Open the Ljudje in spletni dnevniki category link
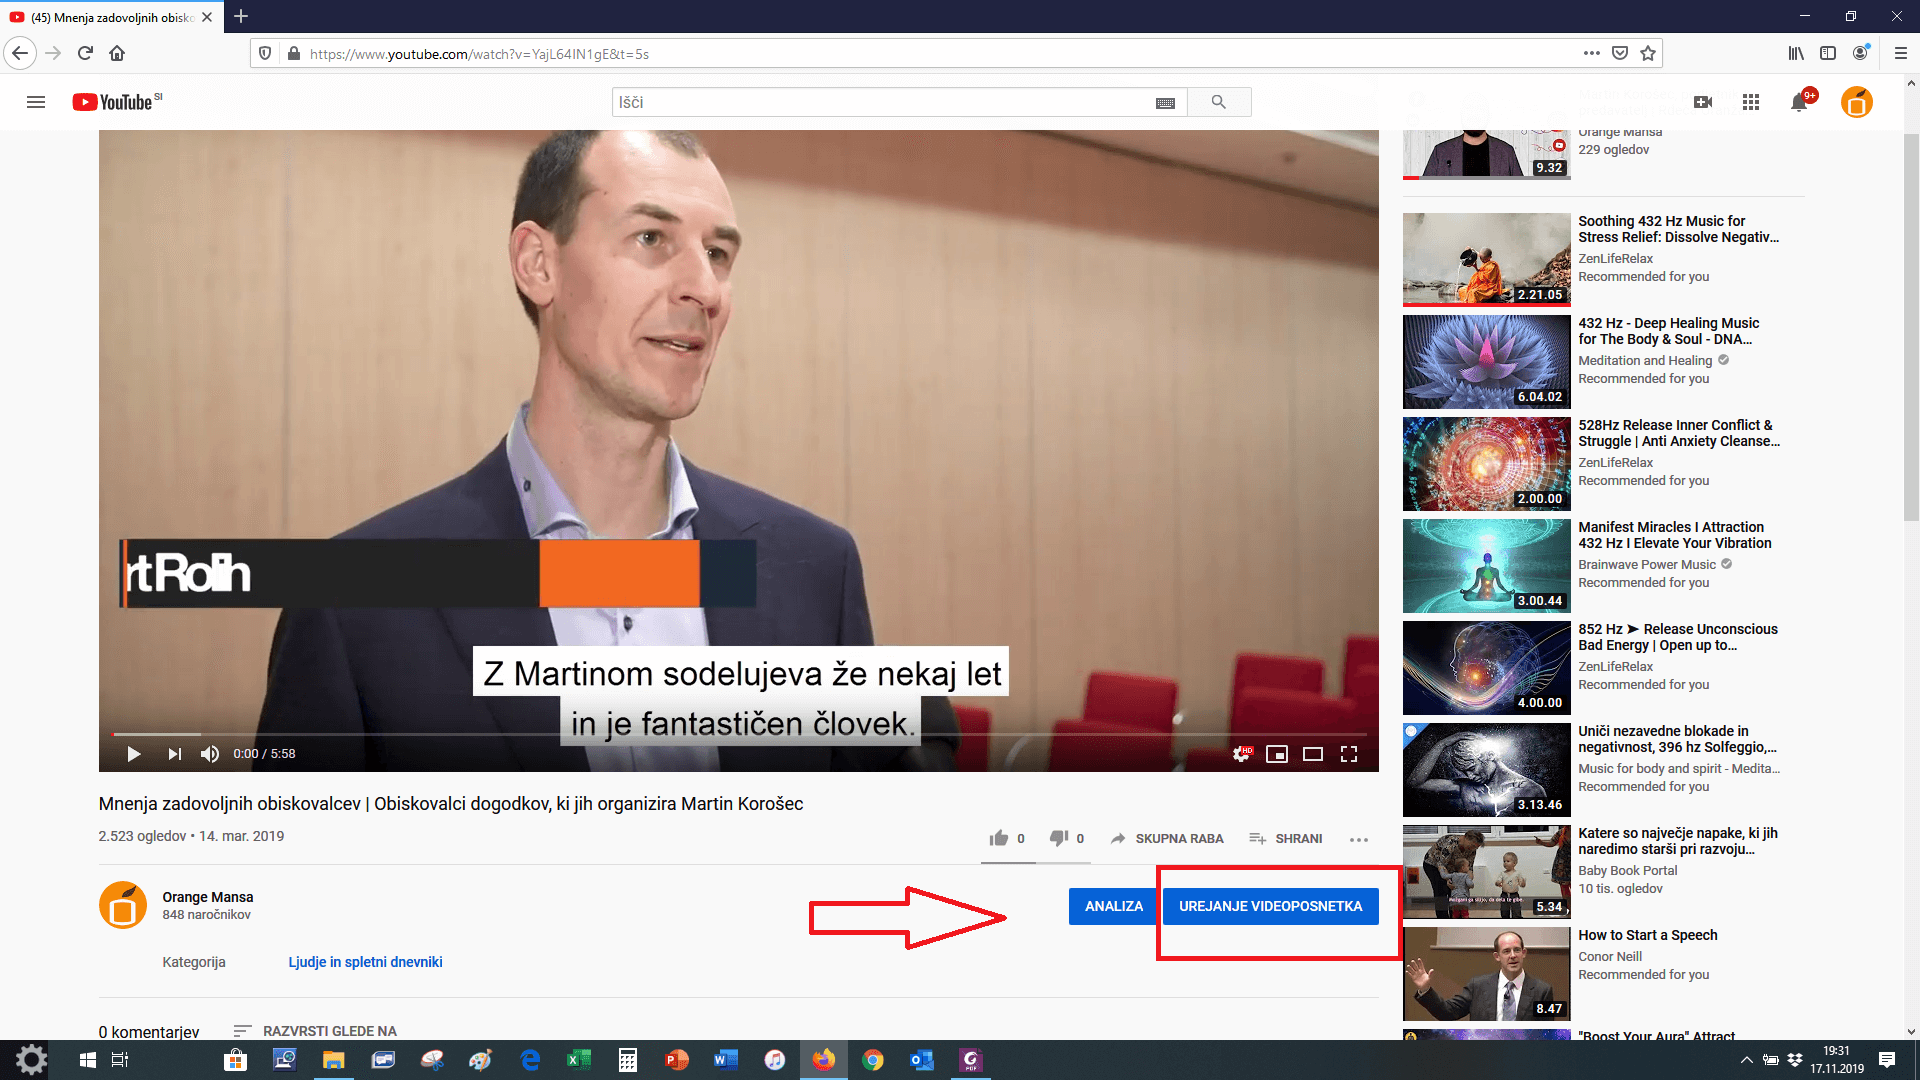Image resolution: width=1920 pixels, height=1080 pixels. click(365, 962)
